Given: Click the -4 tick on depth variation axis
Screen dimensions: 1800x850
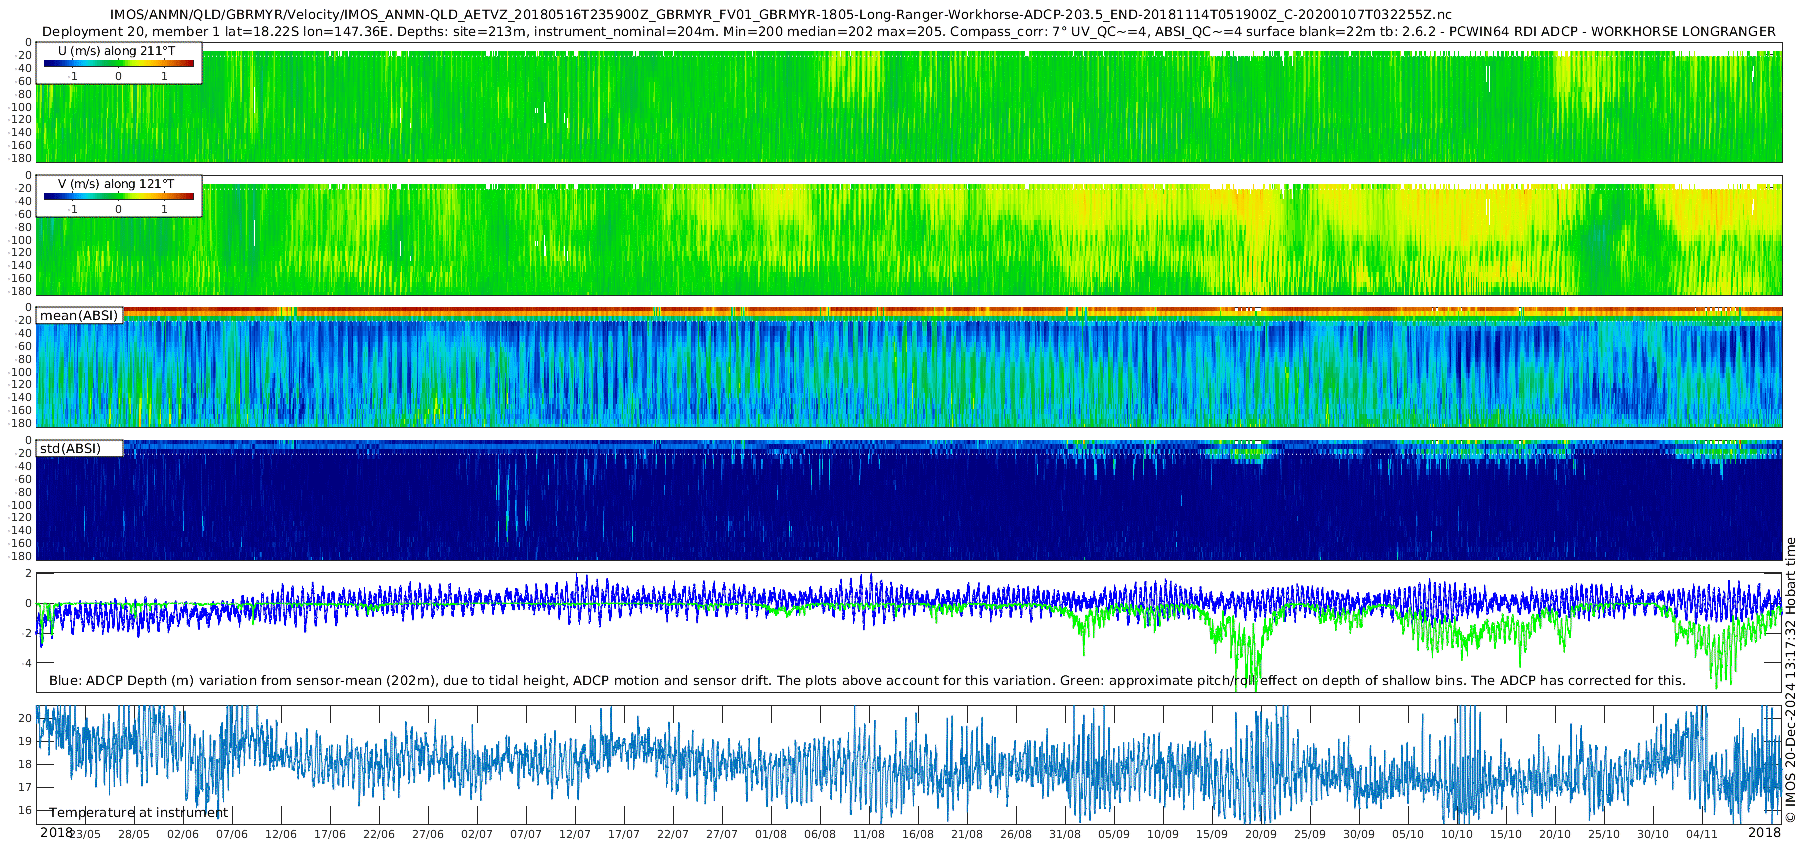Looking at the screenshot, I should click(x=26, y=663).
